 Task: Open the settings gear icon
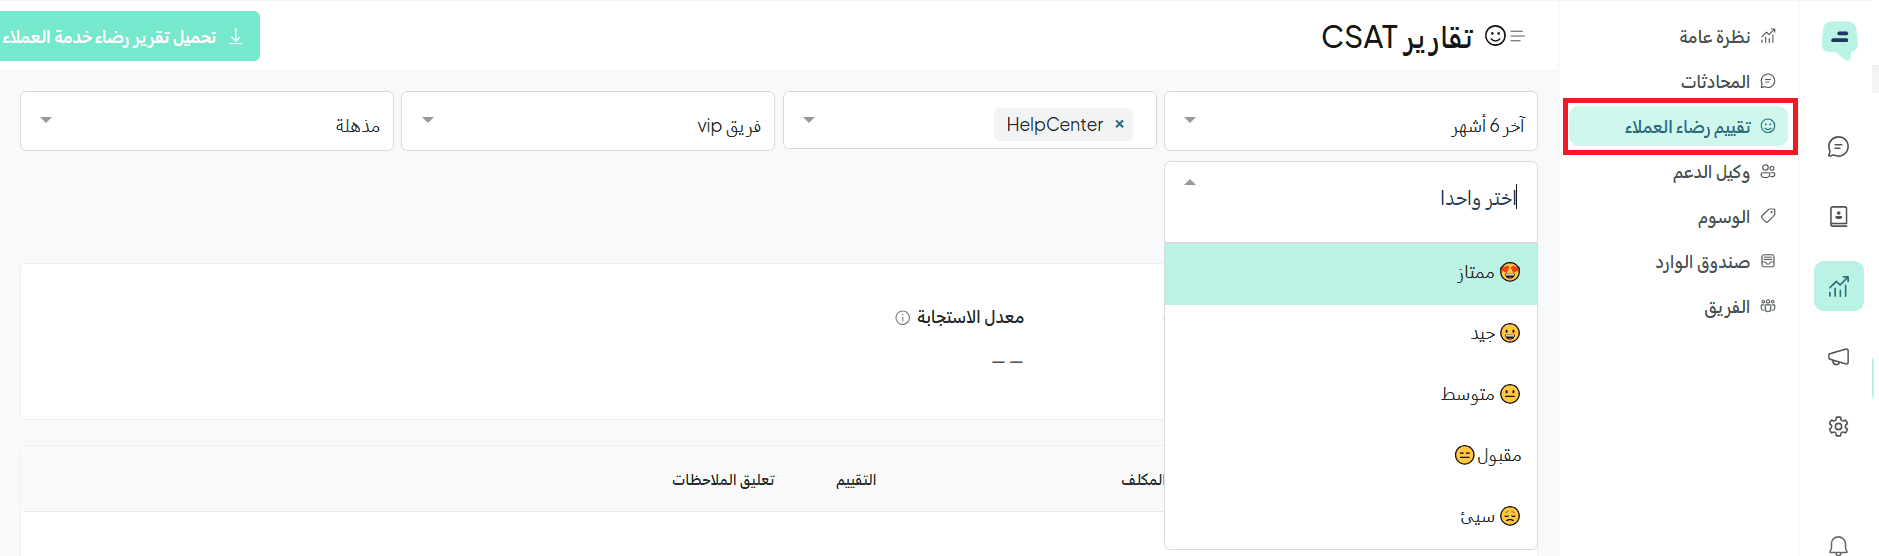[x=1838, y=426]
